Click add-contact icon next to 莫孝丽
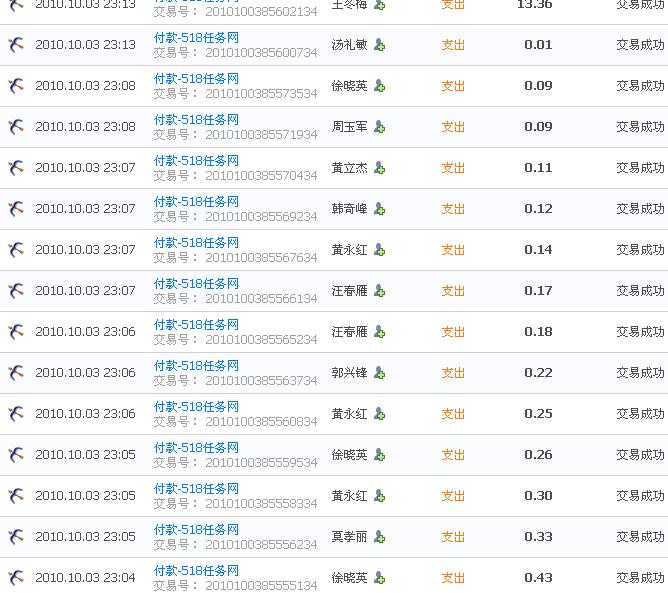668x593 pixels. 380,537
